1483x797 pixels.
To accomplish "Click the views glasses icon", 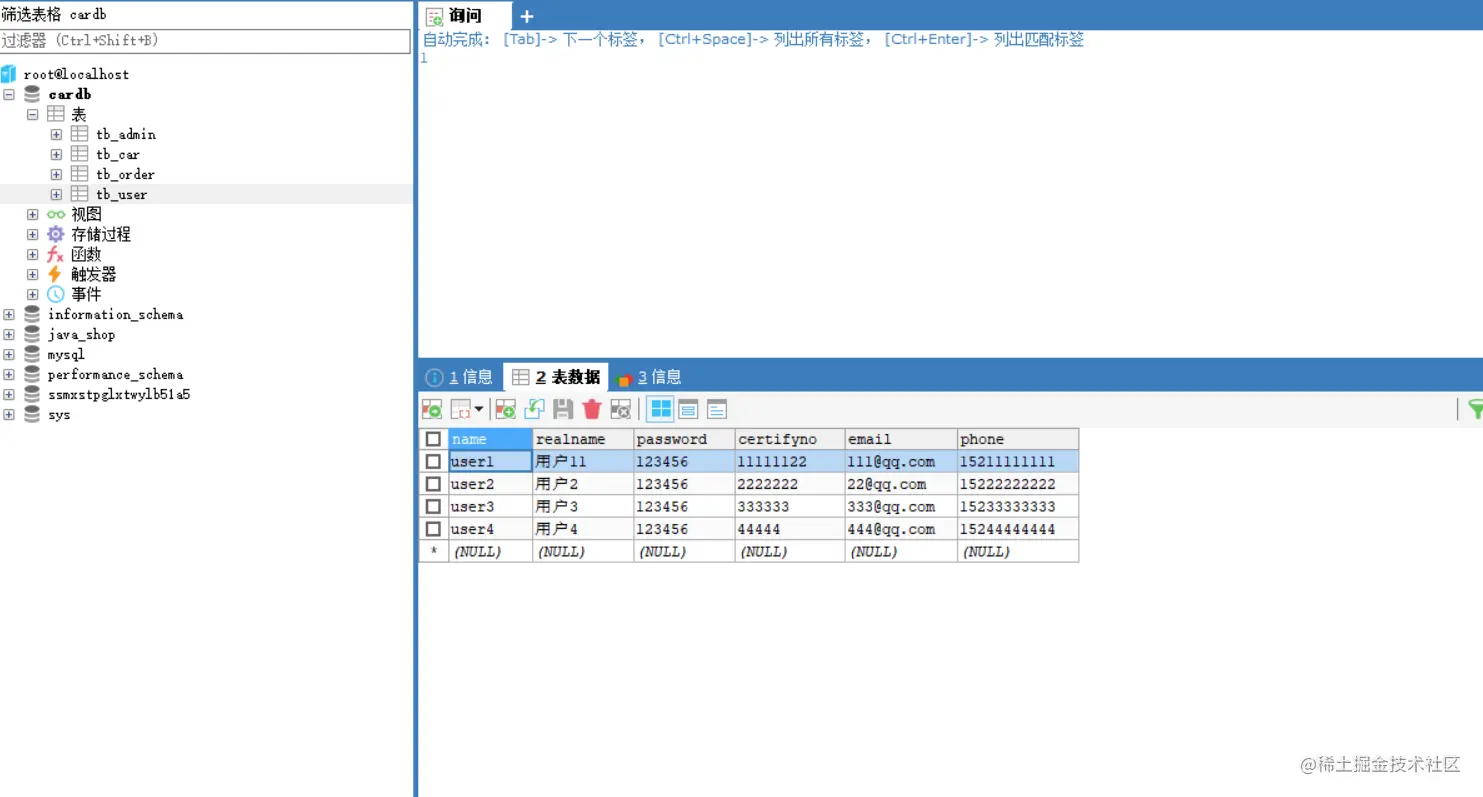I will tap(56, 214).
